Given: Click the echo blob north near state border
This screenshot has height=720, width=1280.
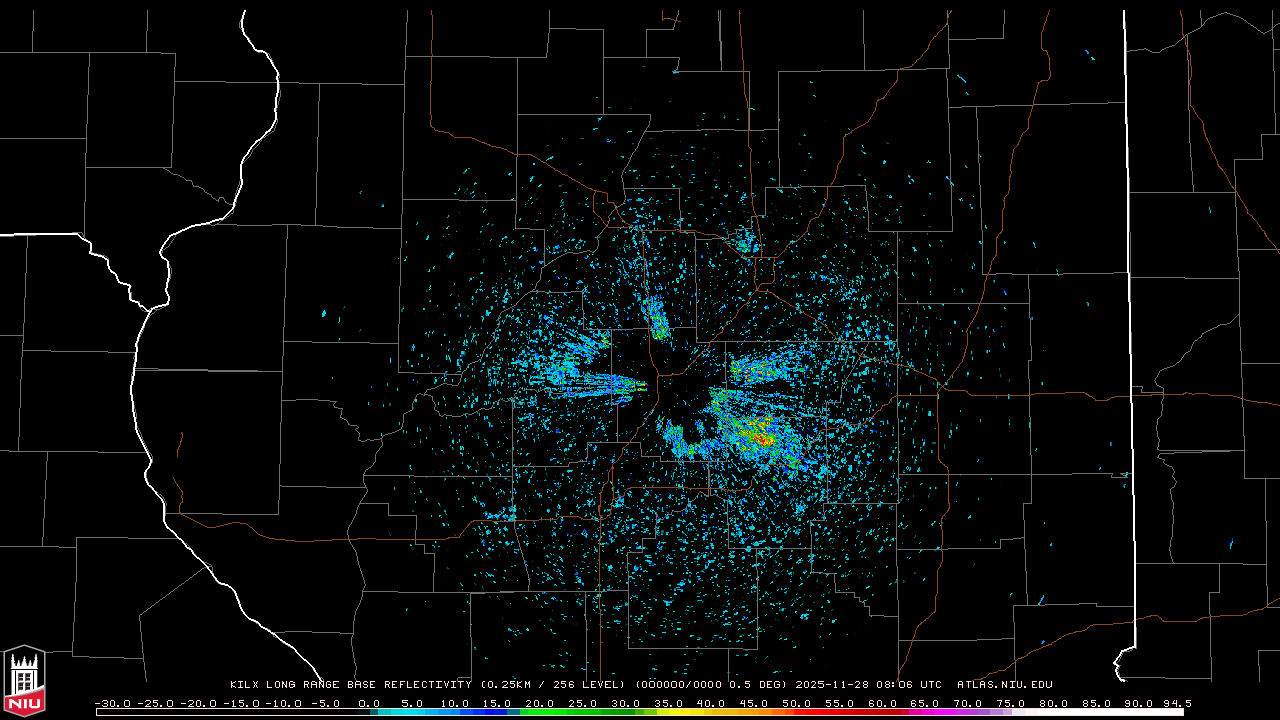Looking at the screenshot, I should tap(745, 241).
